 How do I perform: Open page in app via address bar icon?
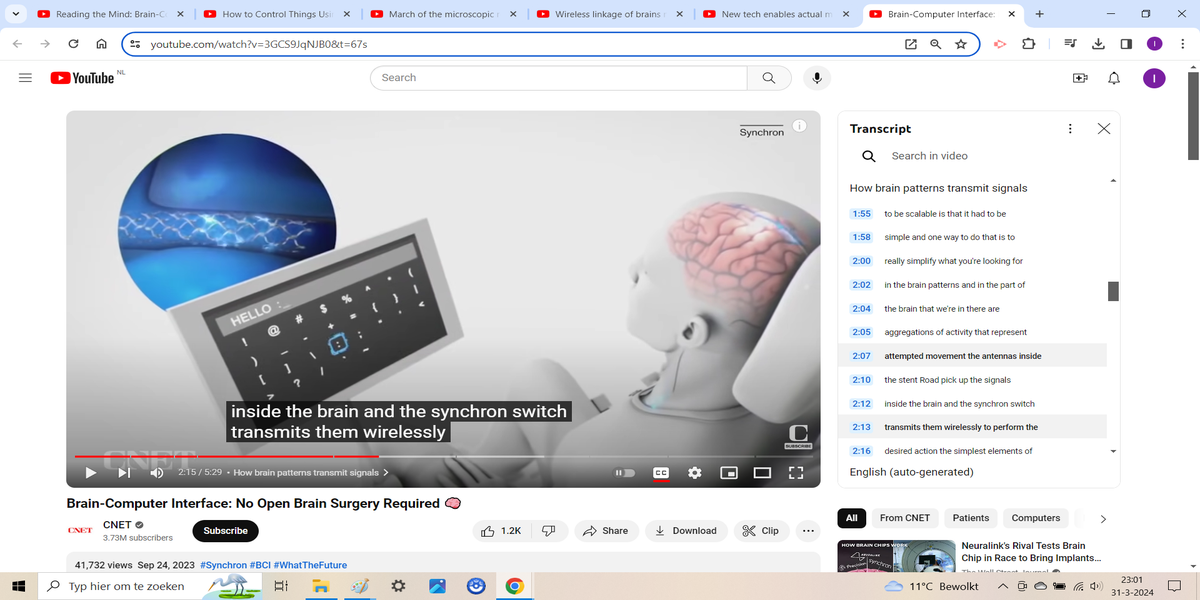[910, 44]
